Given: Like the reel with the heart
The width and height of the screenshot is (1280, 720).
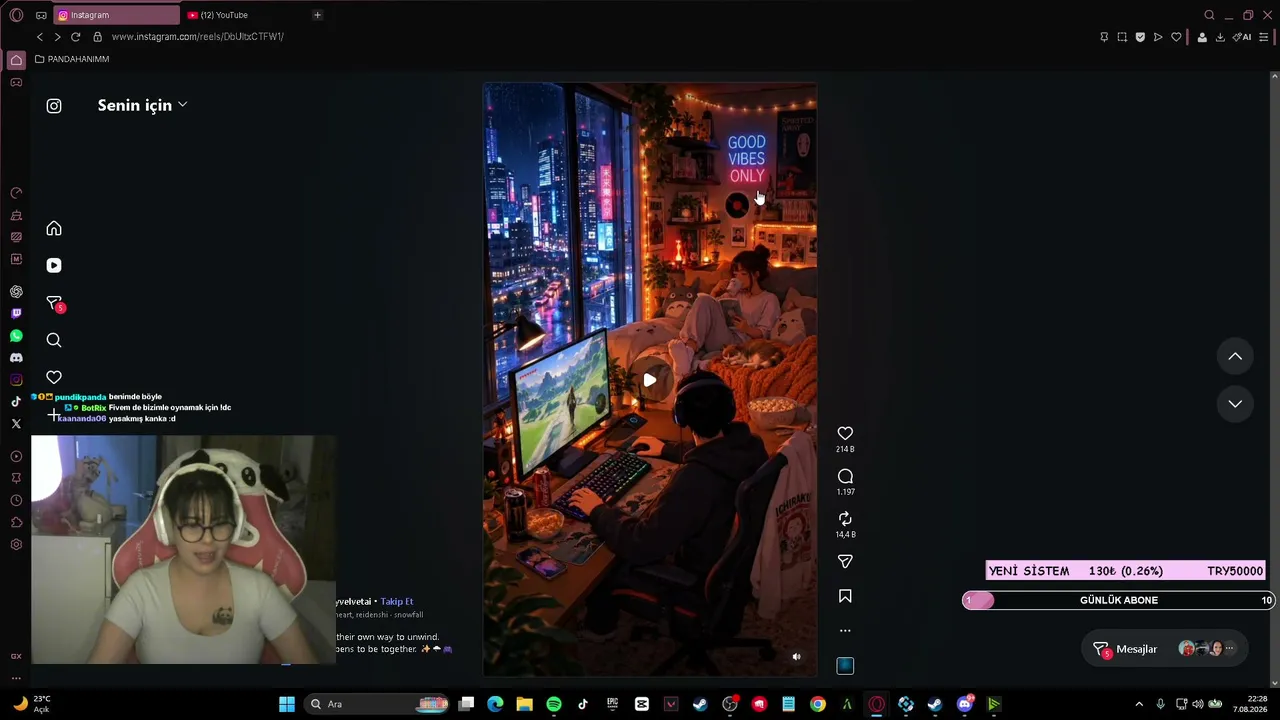Looking at the screenshot, I should tap(845, 433).
